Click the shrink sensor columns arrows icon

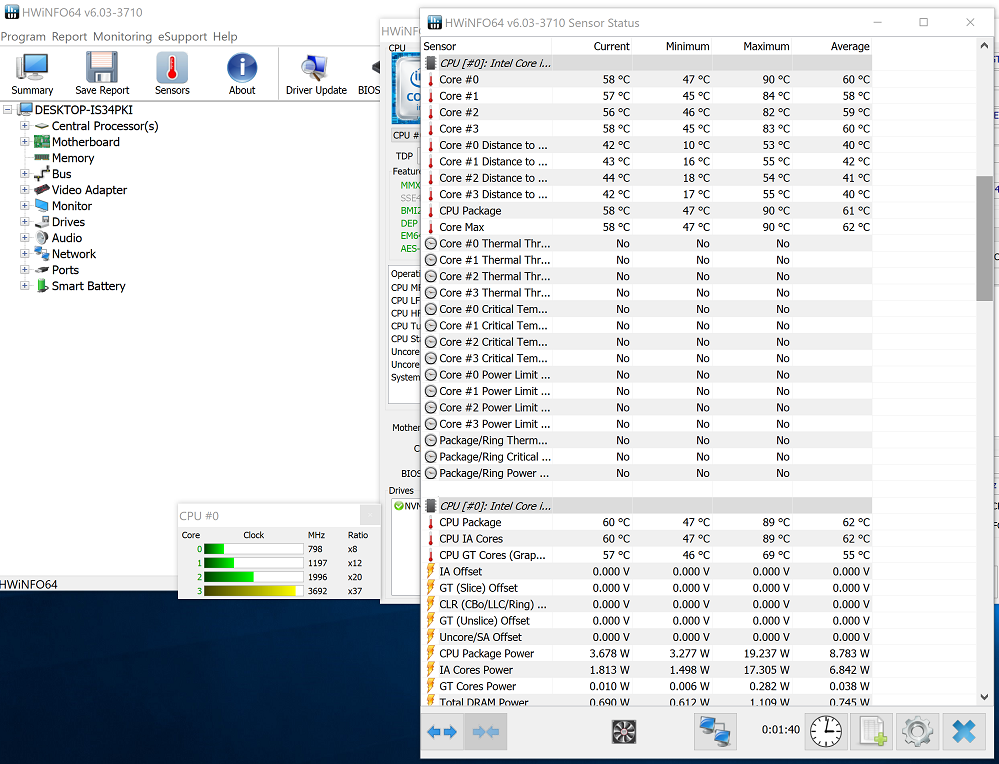[x=486, y=732]
